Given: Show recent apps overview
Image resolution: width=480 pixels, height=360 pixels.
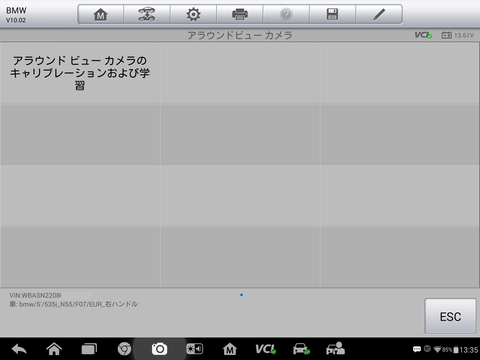Looking at the screenshot, I should click(89, 349).
